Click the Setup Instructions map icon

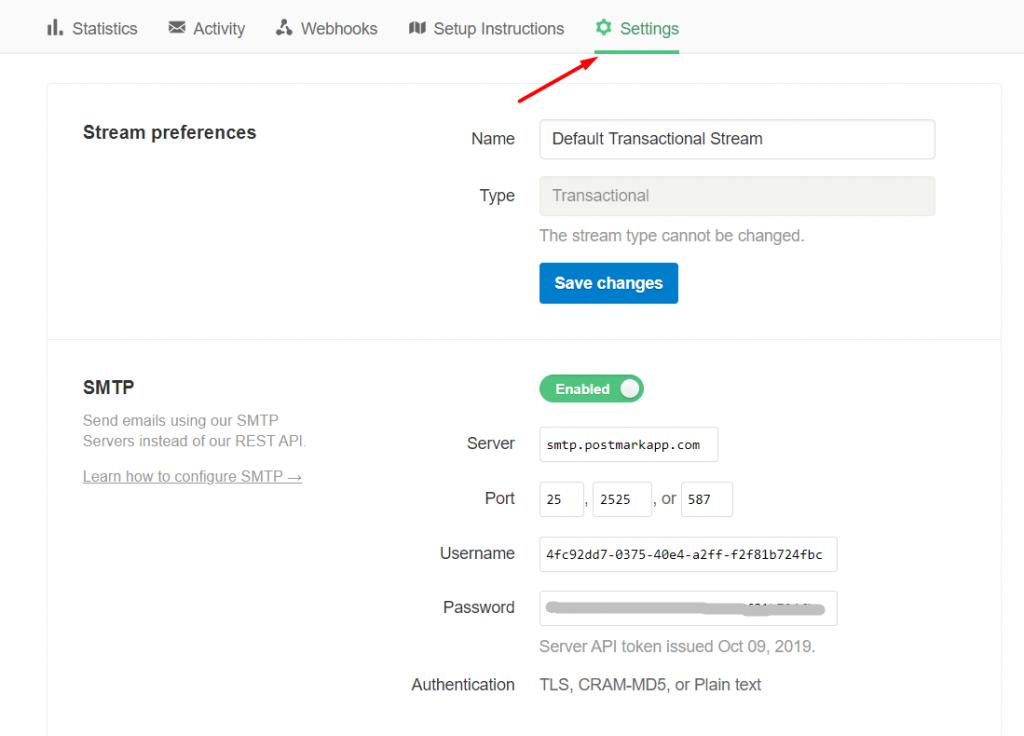click(x=417, y=27)
